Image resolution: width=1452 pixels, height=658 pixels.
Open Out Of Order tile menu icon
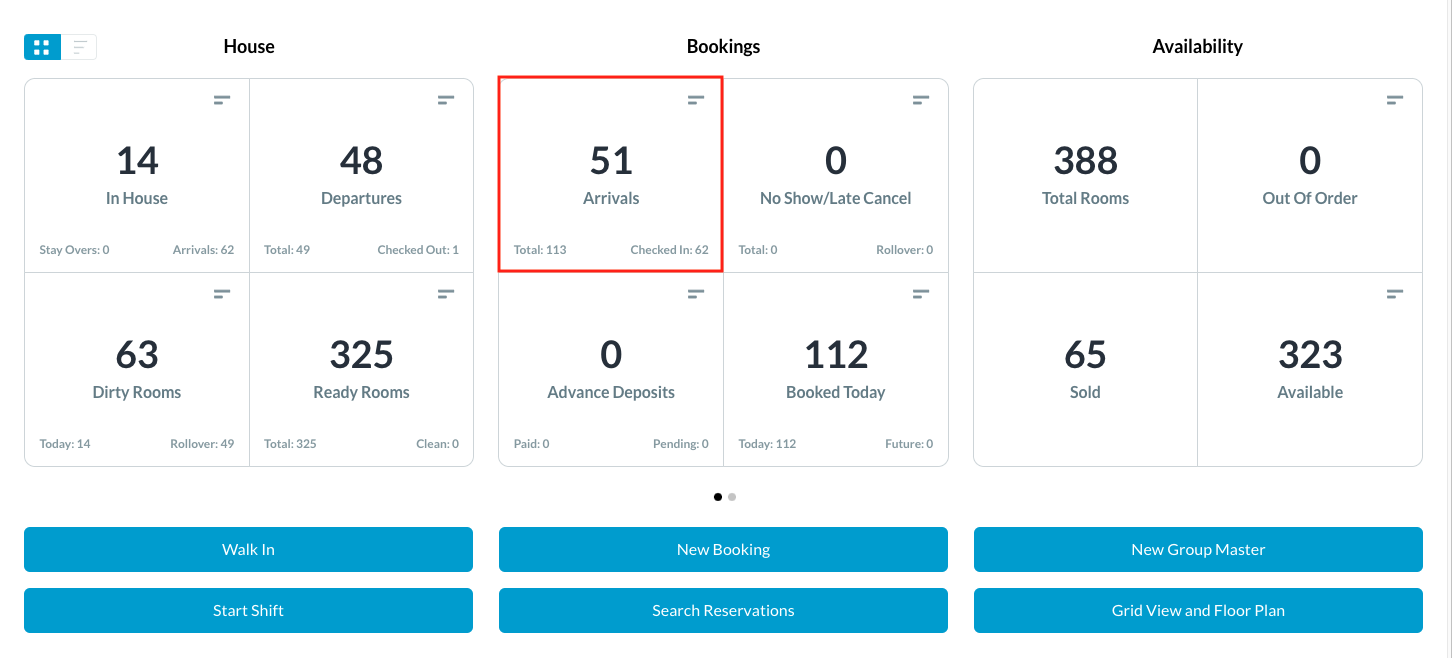click(1395, 100)
